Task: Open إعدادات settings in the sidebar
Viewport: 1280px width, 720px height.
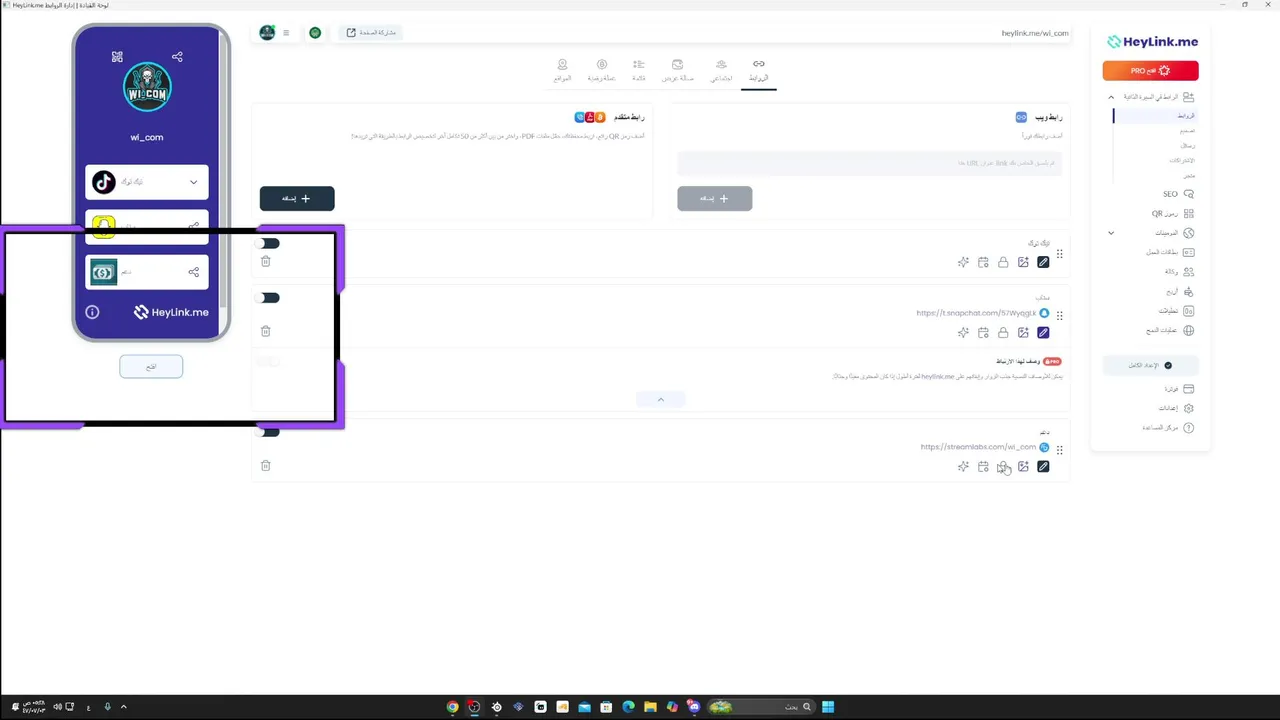Action: [x=1177, y=408]
